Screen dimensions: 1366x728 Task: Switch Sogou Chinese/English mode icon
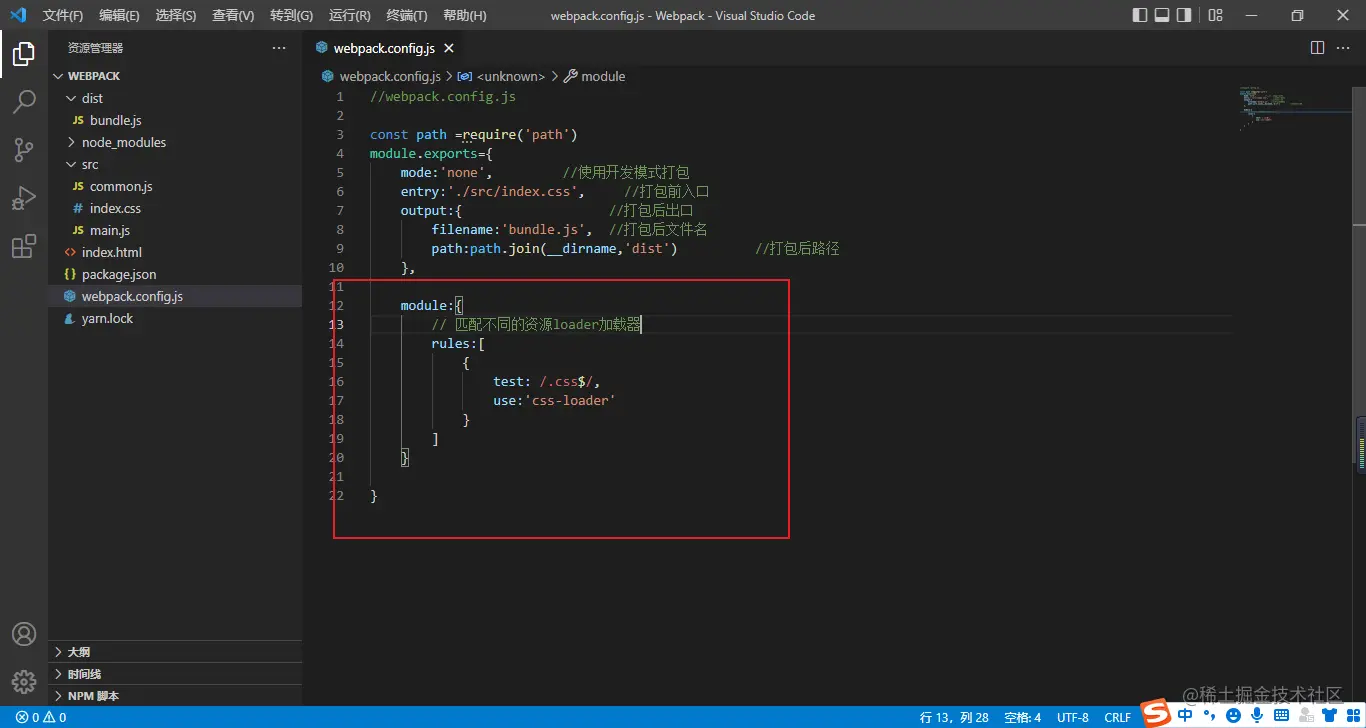1186,715
